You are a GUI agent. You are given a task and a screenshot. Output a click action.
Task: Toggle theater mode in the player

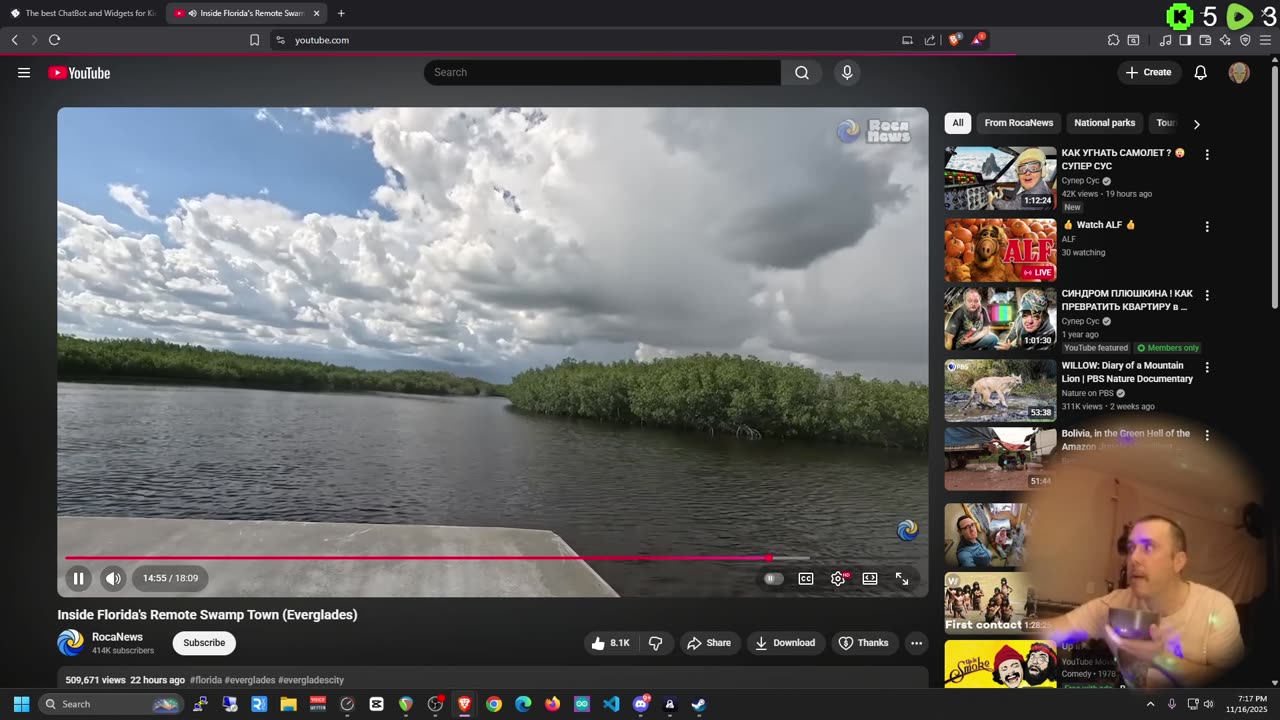click(870, 578)
